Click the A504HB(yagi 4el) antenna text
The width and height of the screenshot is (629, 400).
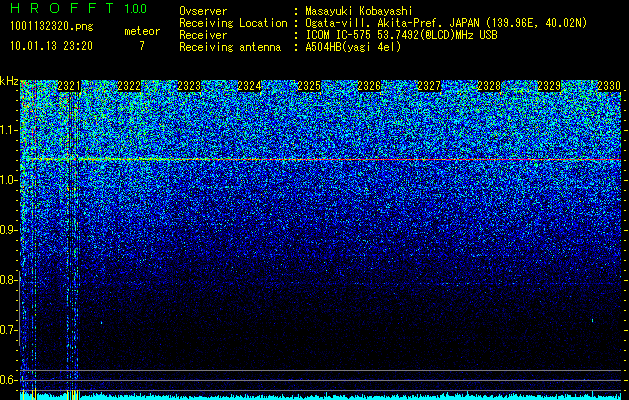(x=353, y=47)
